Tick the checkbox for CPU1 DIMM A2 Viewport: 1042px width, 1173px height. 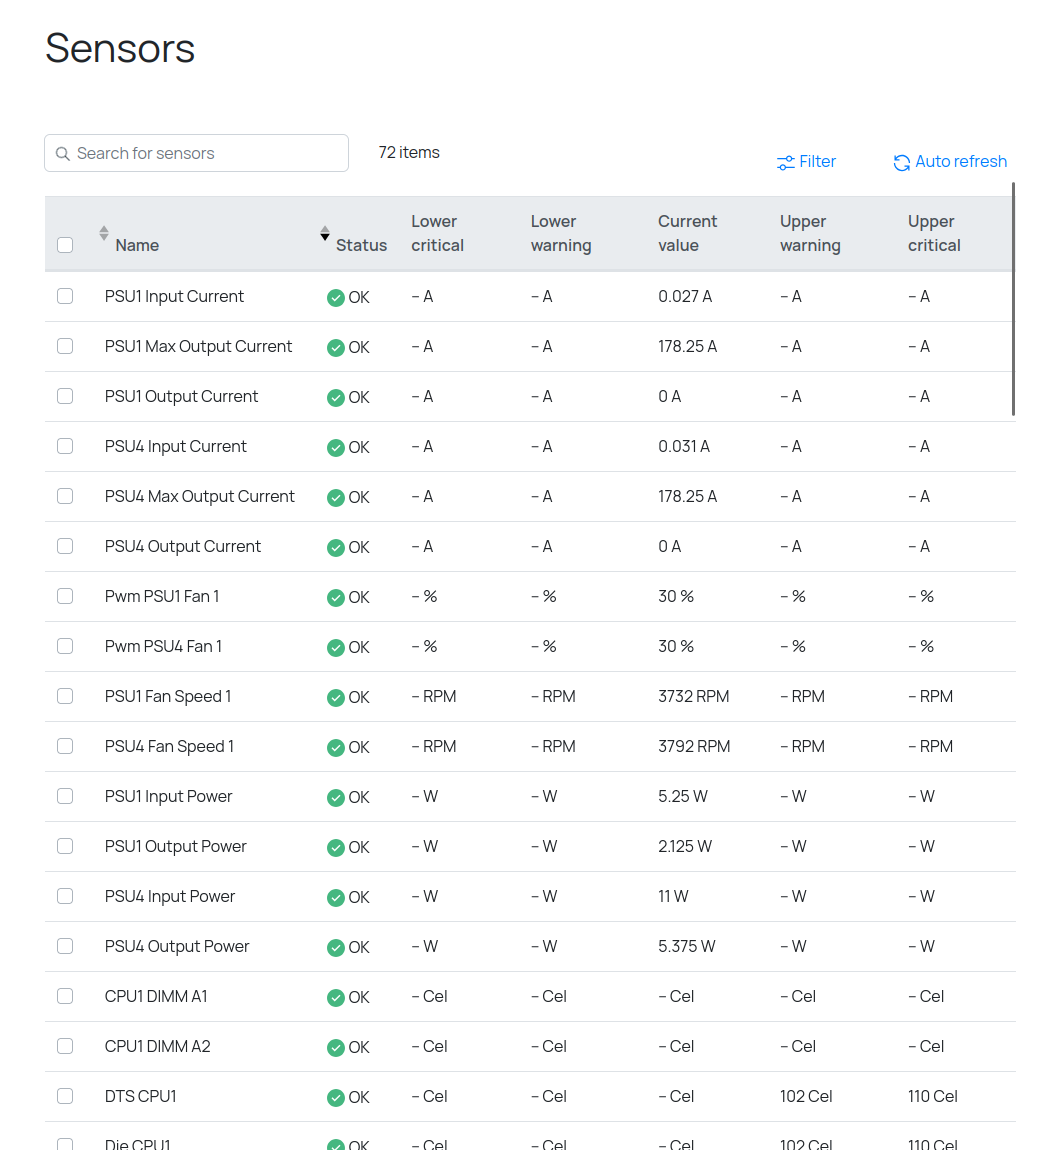coord(65,1046)
